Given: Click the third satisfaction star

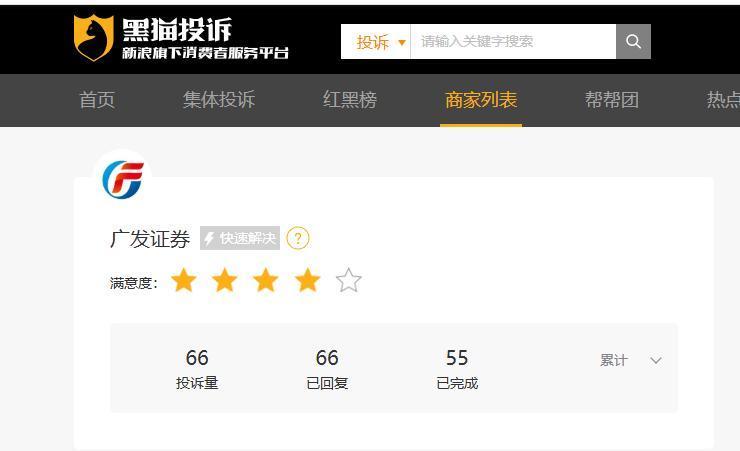Looking at the screenshot, I should pos(266,280).
